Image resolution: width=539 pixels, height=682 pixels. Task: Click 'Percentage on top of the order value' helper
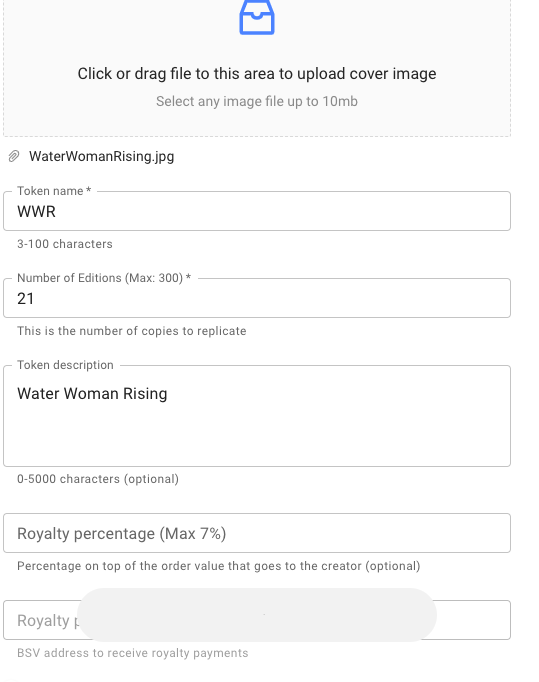pyautogui.click(x=219, y=566)
